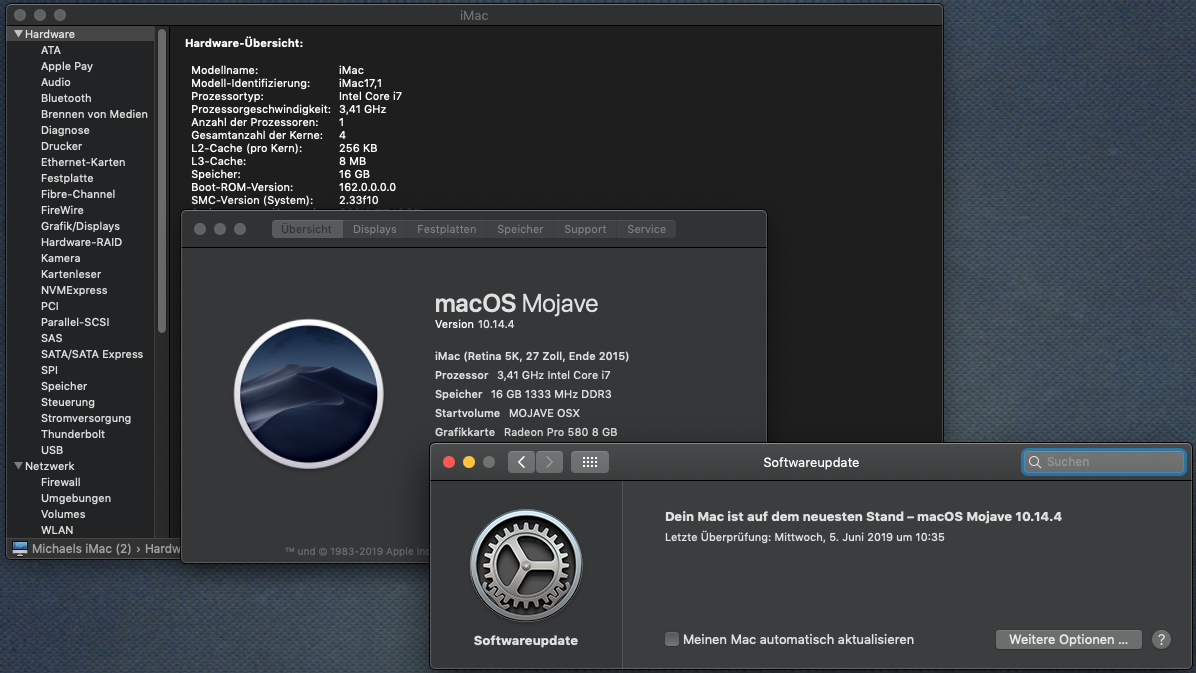Select Steuerung entry
The image size is (1196, 673).
pos(67,402)
